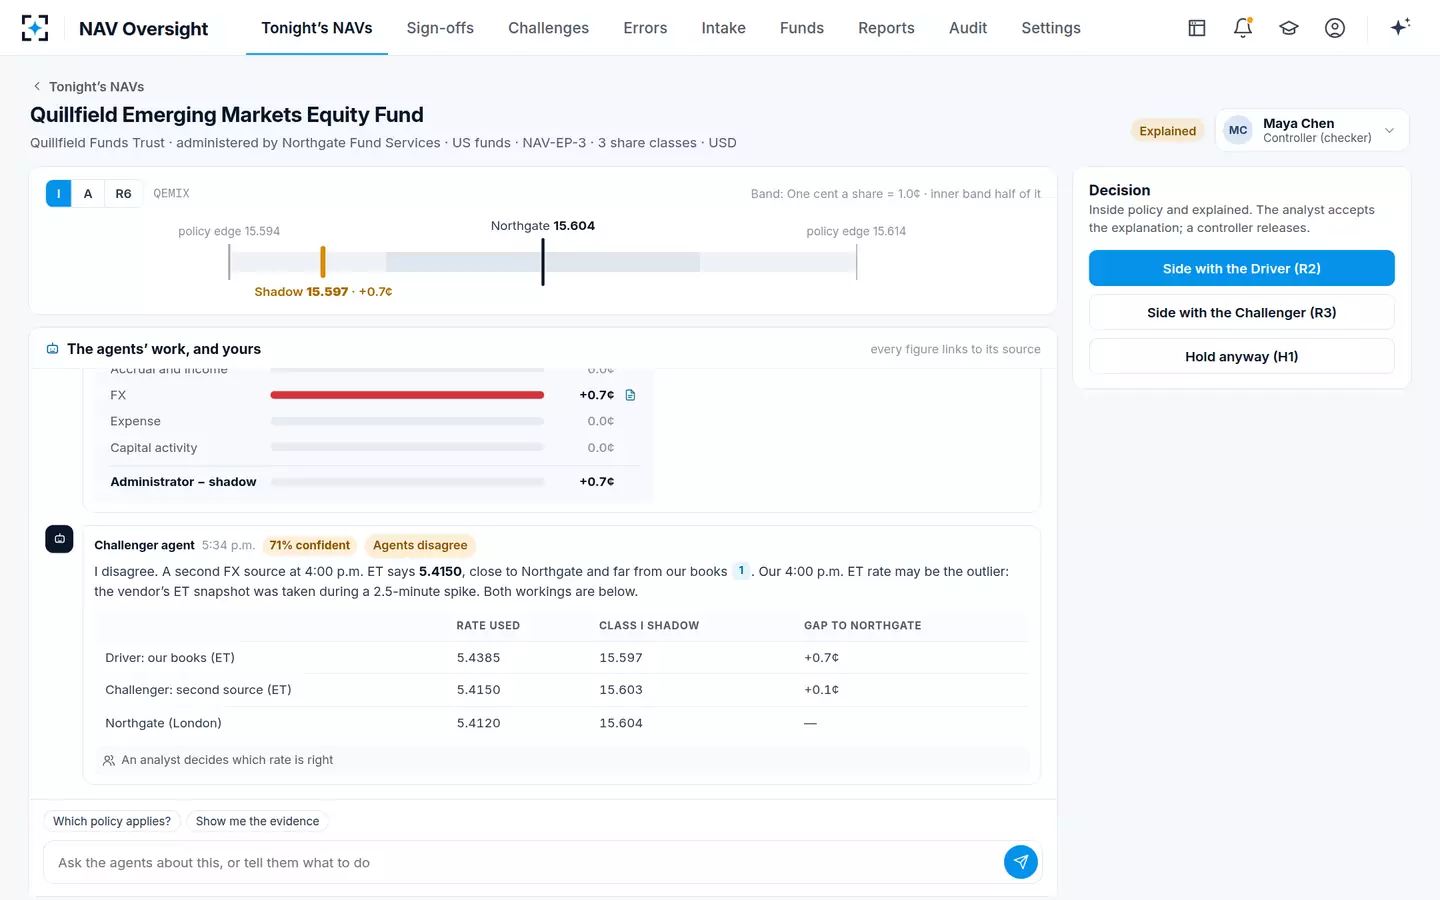Click the Expense row label
The width and height of the screenshot is (1440, 900).
click(135, 421)
